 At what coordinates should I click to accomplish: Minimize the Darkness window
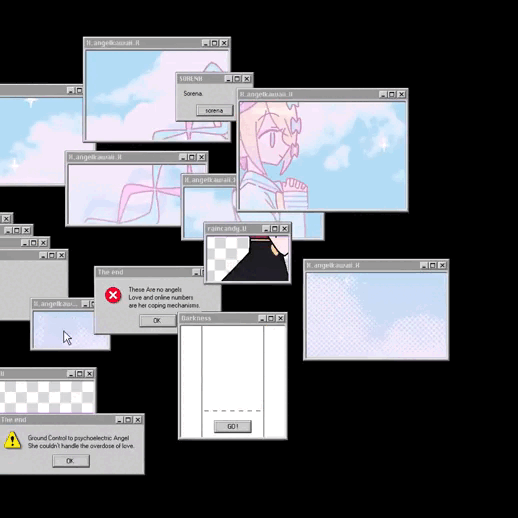(x=262, y=318)
